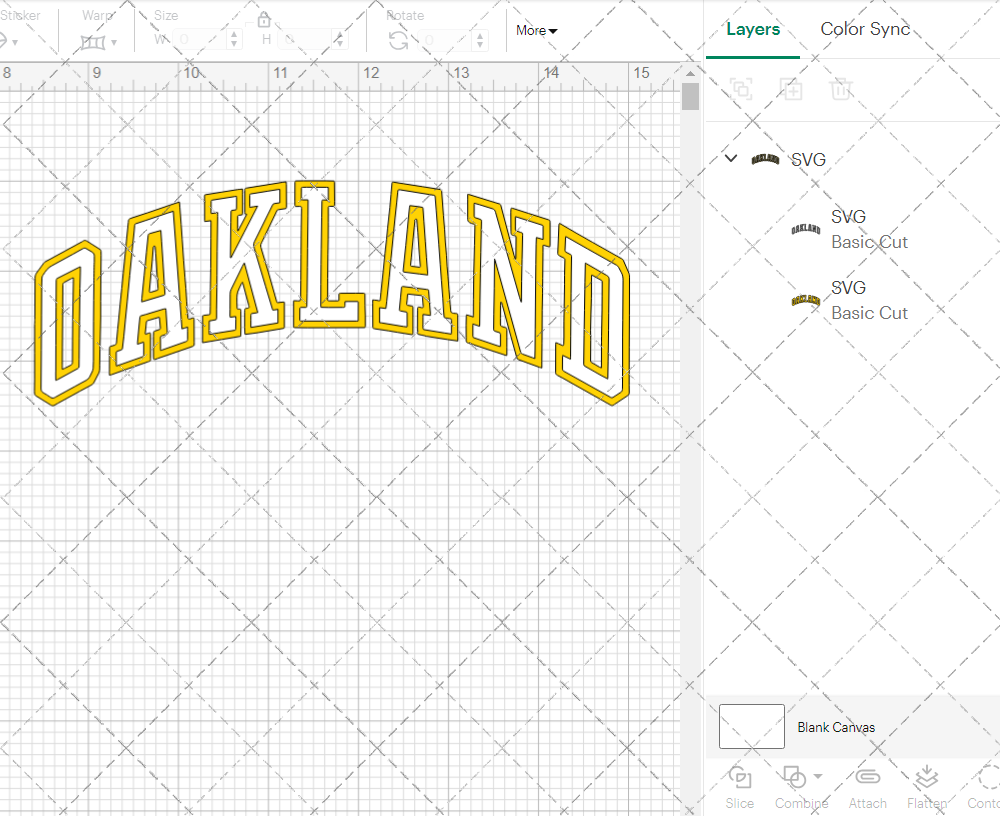The image size is (1000, 816).
Task: Switch to the Color Sync tab
Action: point(865,29)
